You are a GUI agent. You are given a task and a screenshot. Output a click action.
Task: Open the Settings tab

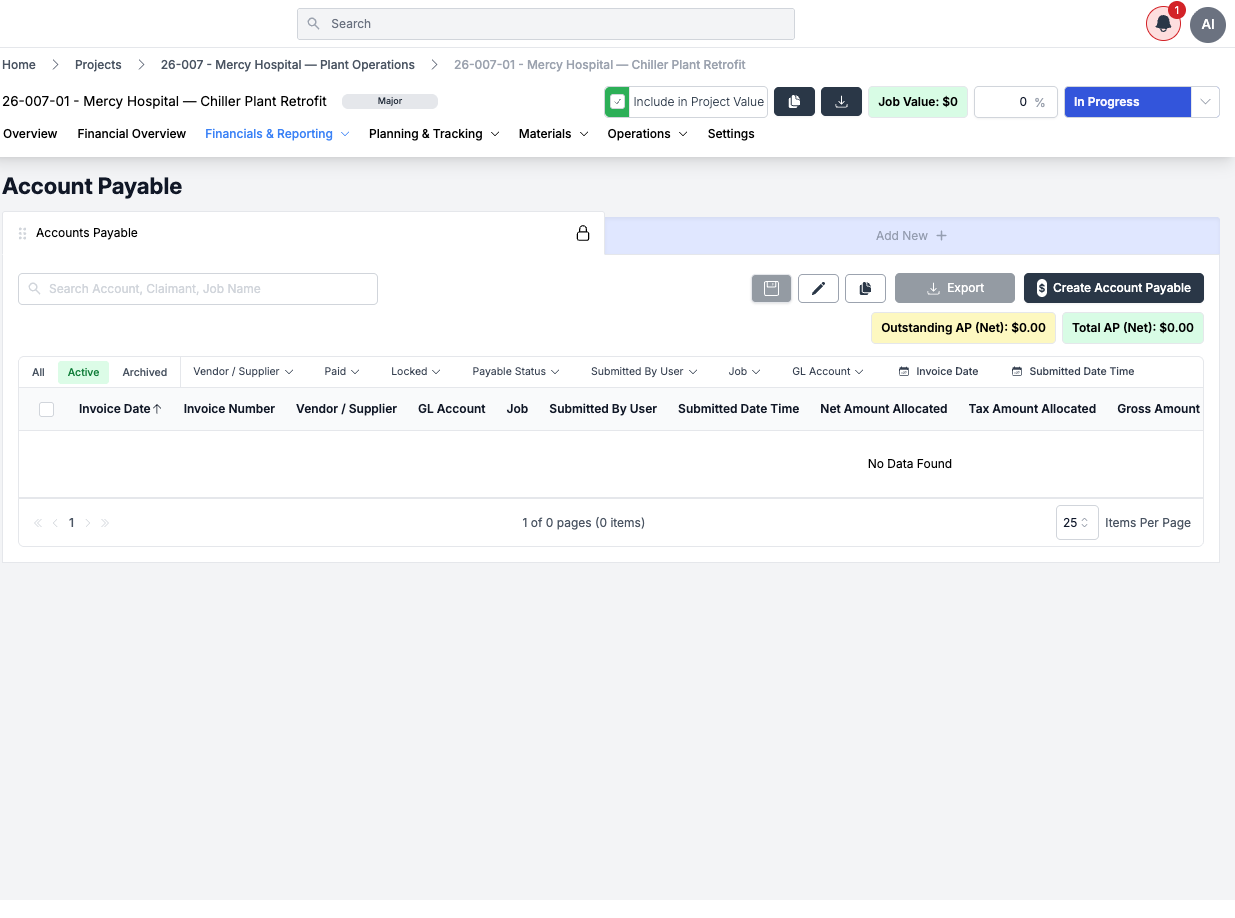pos(731,134)
